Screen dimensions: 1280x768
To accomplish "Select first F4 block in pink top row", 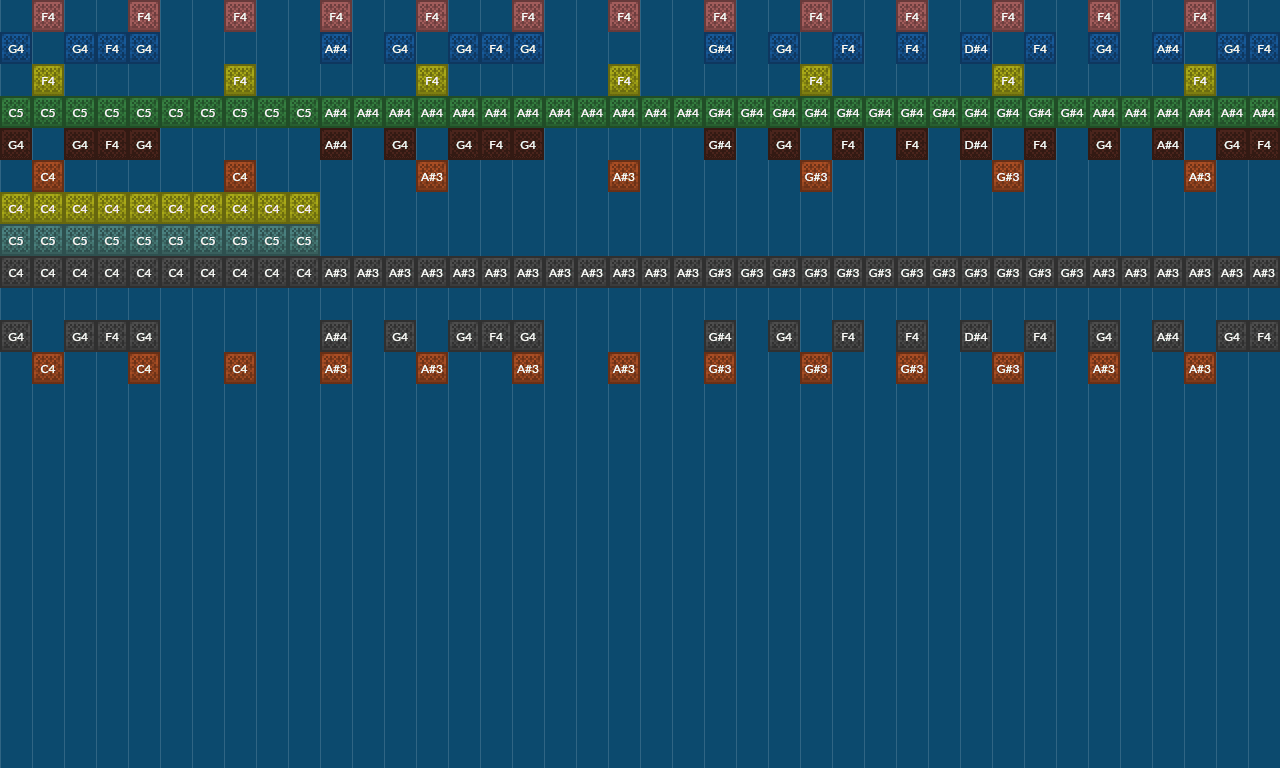I will [48, 16].
